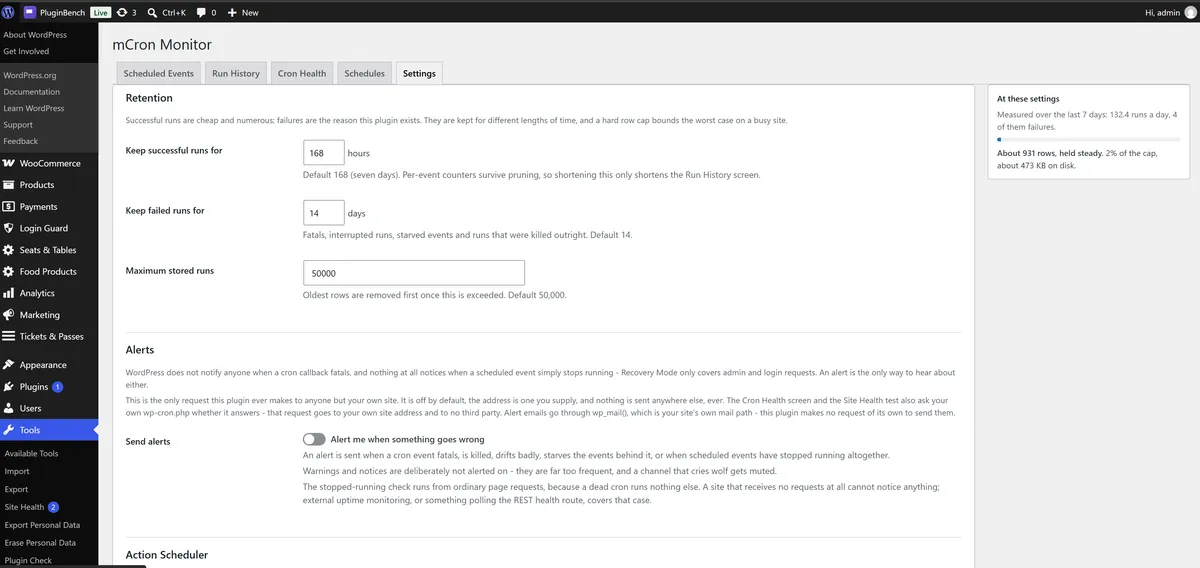
Task: Click the Keep successful runs hours field
Action: (x=324, y=153)
